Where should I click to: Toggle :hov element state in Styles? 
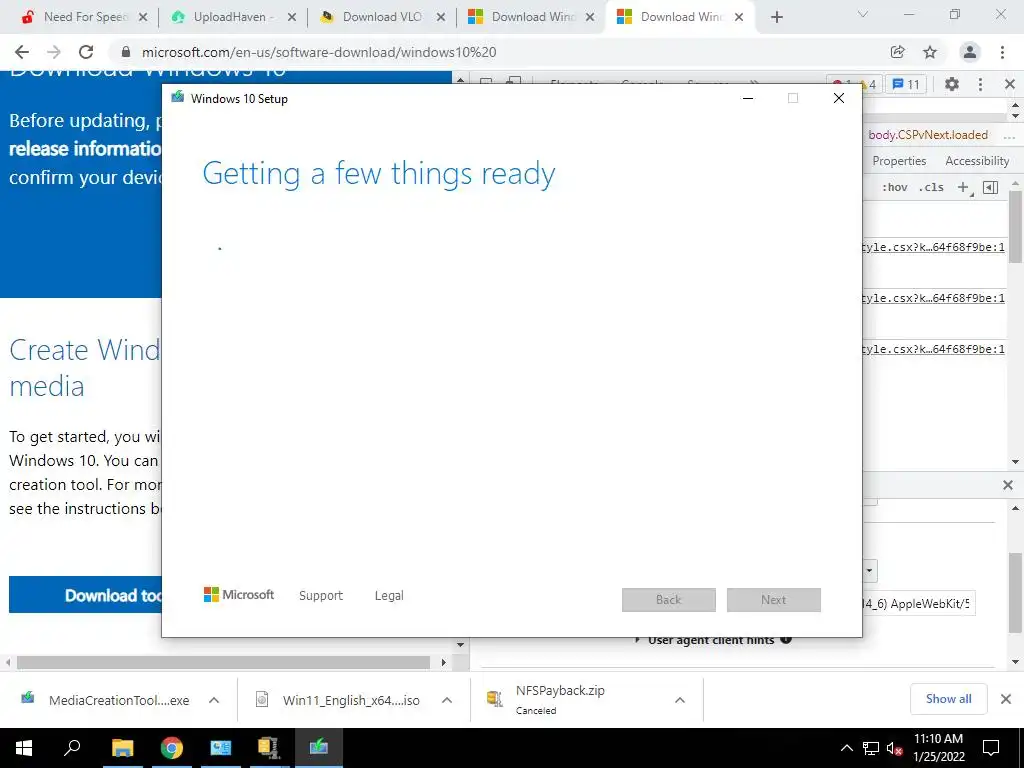pyautogui.click(x=895, y=187)
